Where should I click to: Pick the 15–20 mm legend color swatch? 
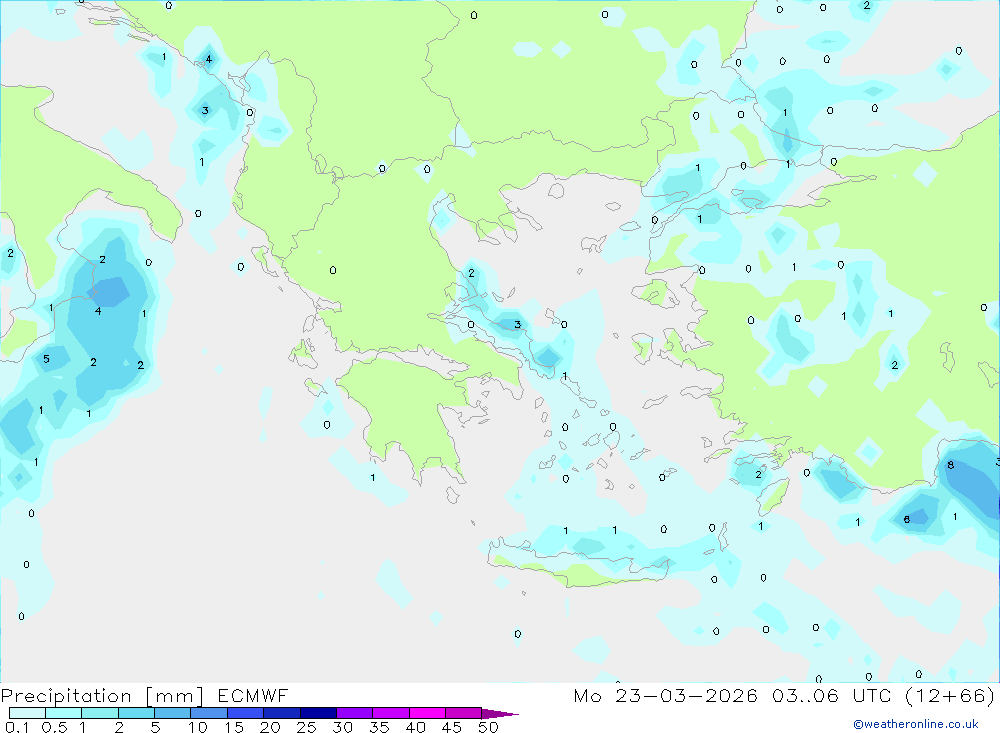pos(245,713)
